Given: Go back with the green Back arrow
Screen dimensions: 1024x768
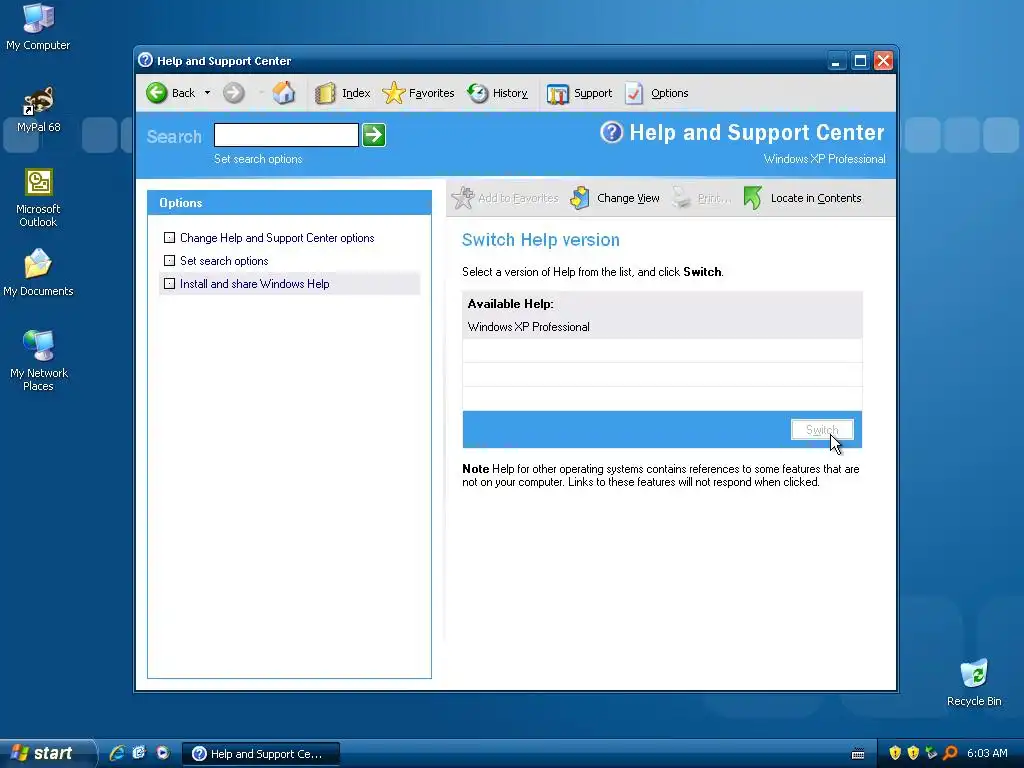Looking at the screenshot, I should 170,93.
